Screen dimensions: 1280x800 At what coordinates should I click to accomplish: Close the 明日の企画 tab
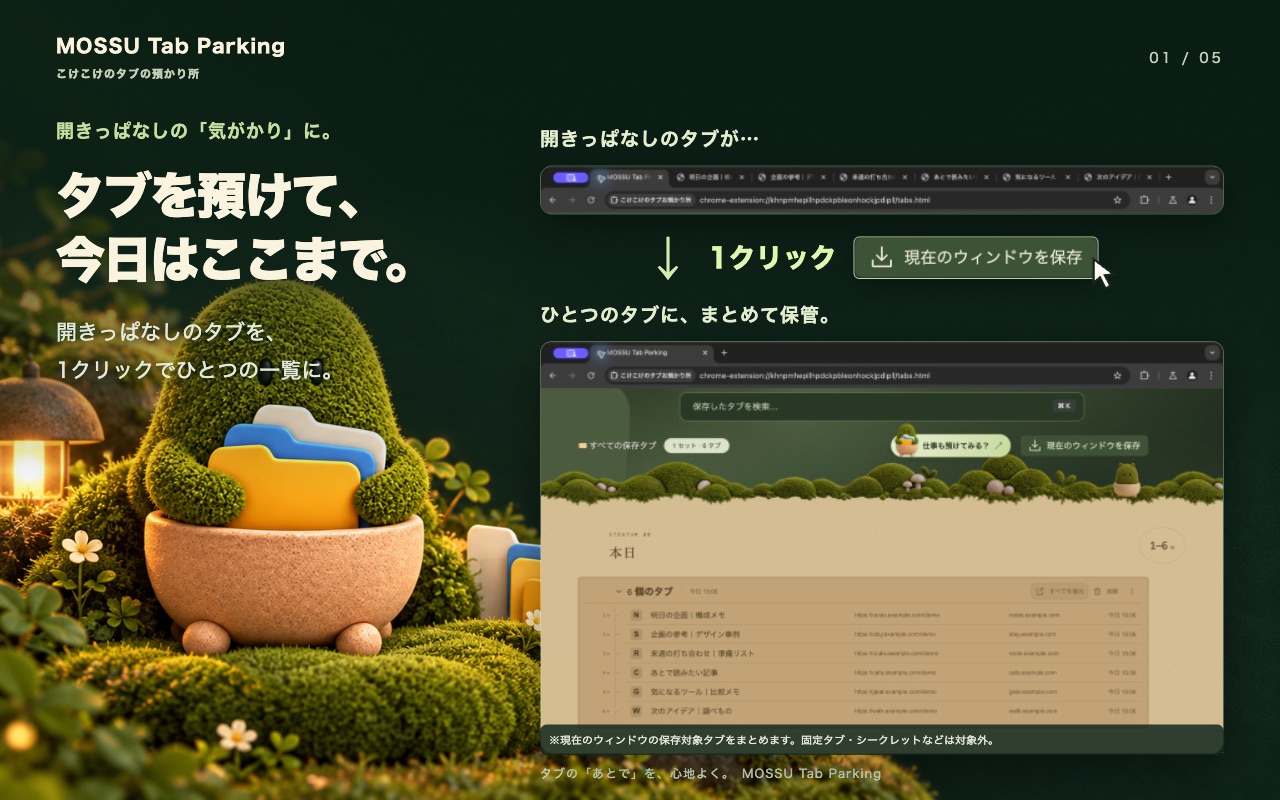click(741, 177)
